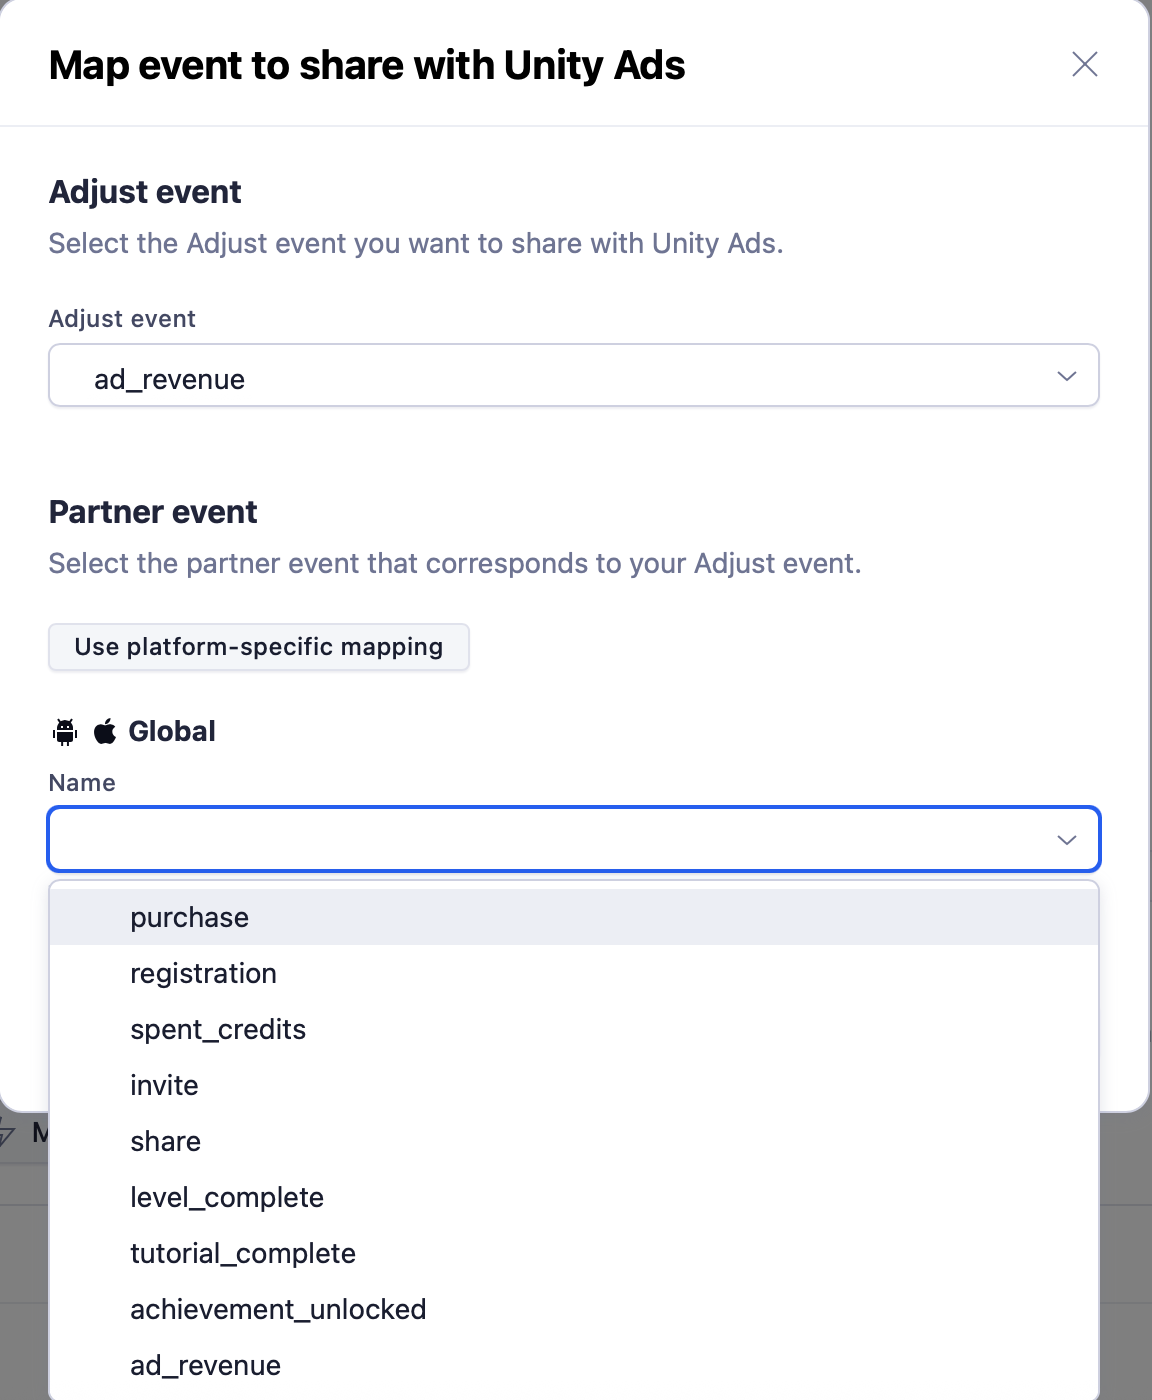This screenshot has width=1152, height=1400.
Task: Pick achievement_unlocked partner event
Action: click(278, 1310)
